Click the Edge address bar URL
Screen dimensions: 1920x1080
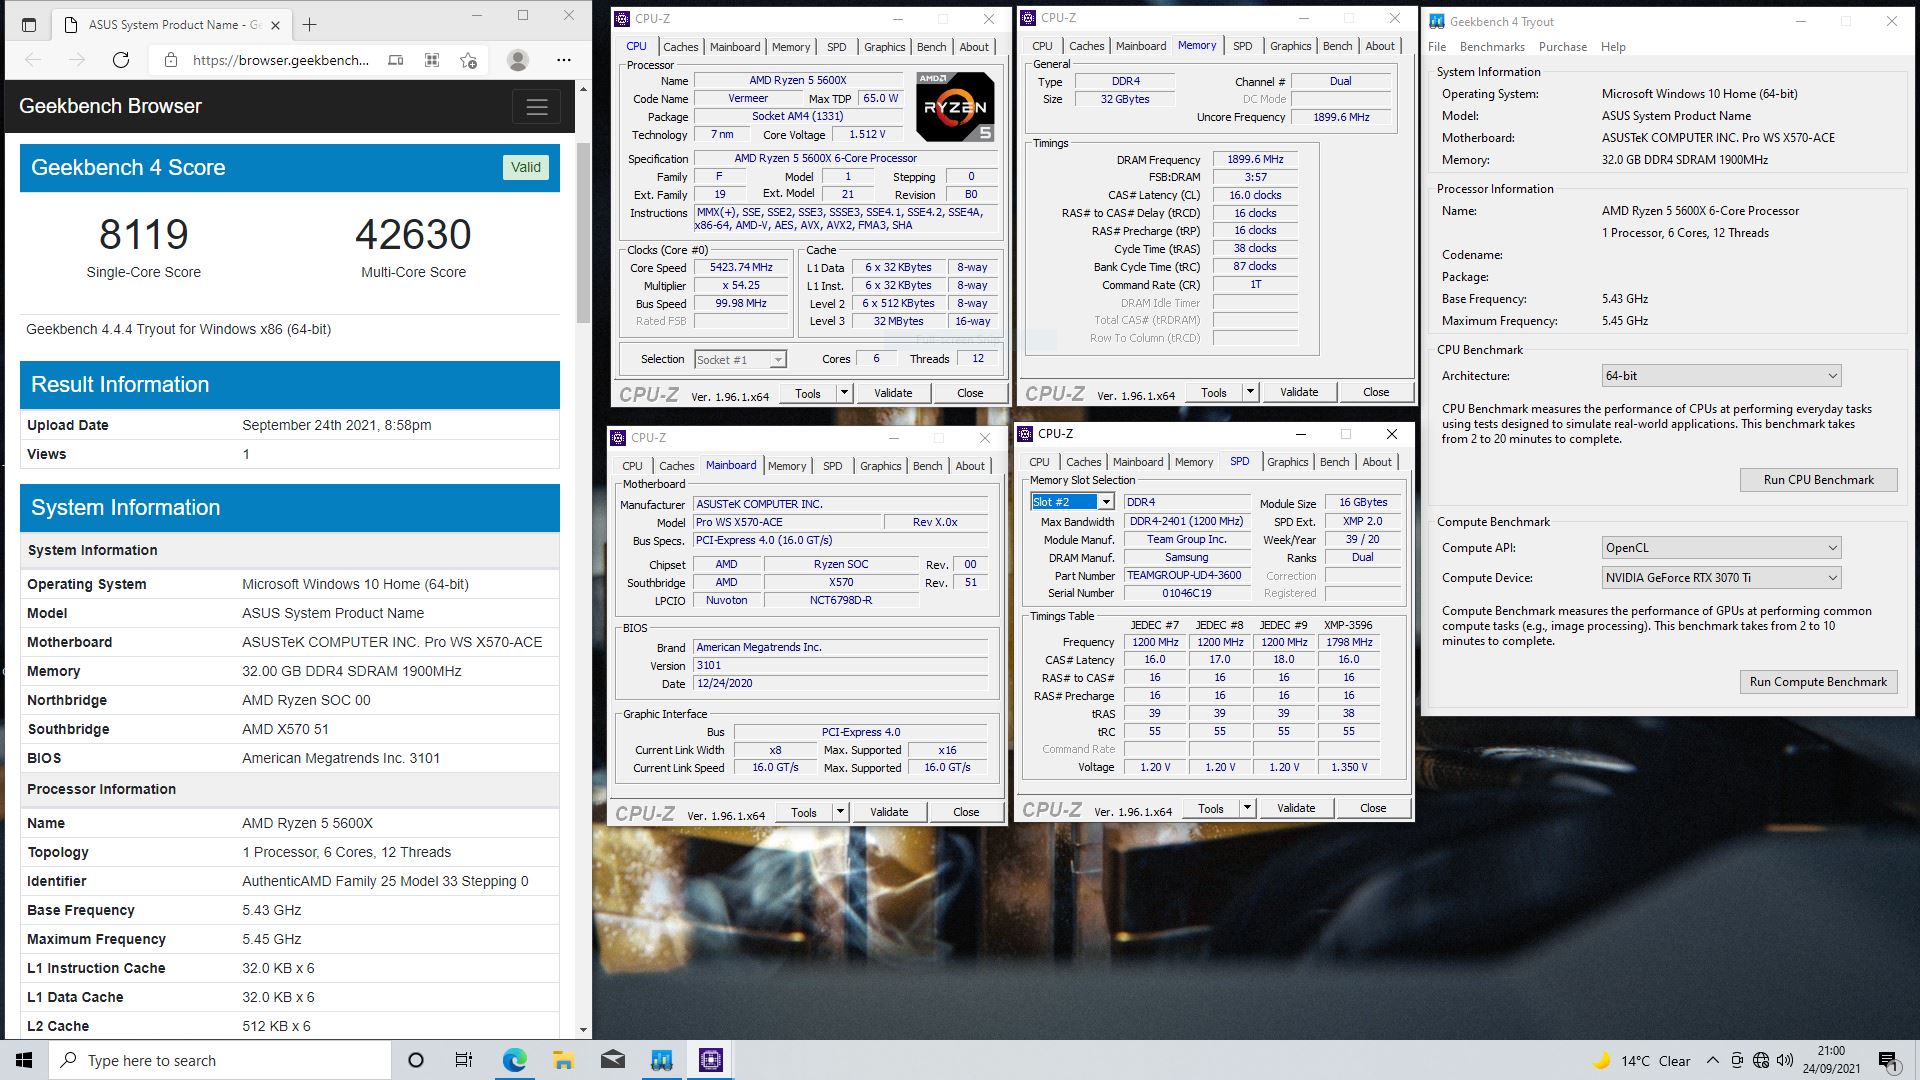coord(280,60)
